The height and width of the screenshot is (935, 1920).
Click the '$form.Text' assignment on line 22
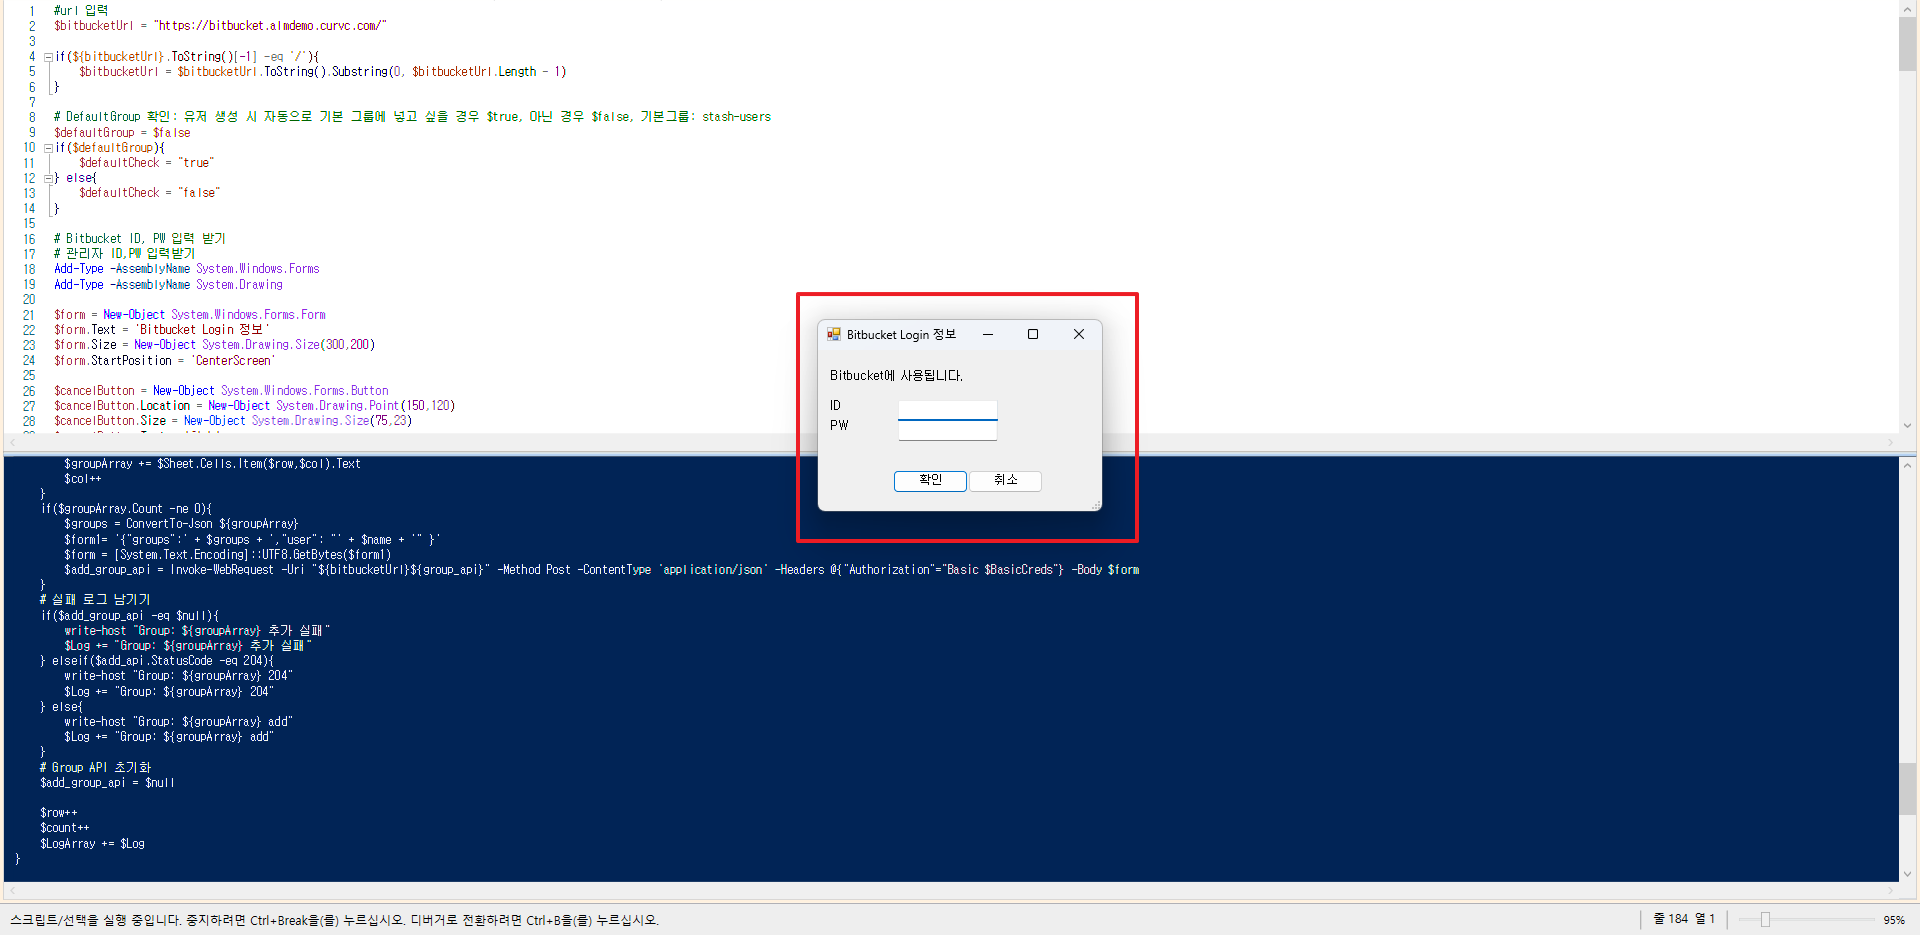(162, 330)
